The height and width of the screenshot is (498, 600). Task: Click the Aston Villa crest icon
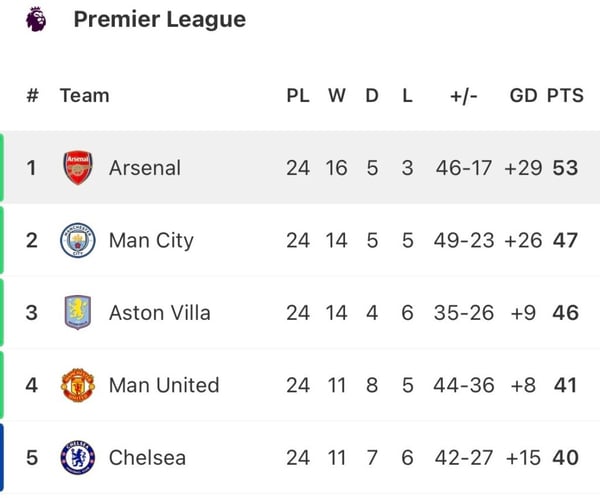[77, 312]
